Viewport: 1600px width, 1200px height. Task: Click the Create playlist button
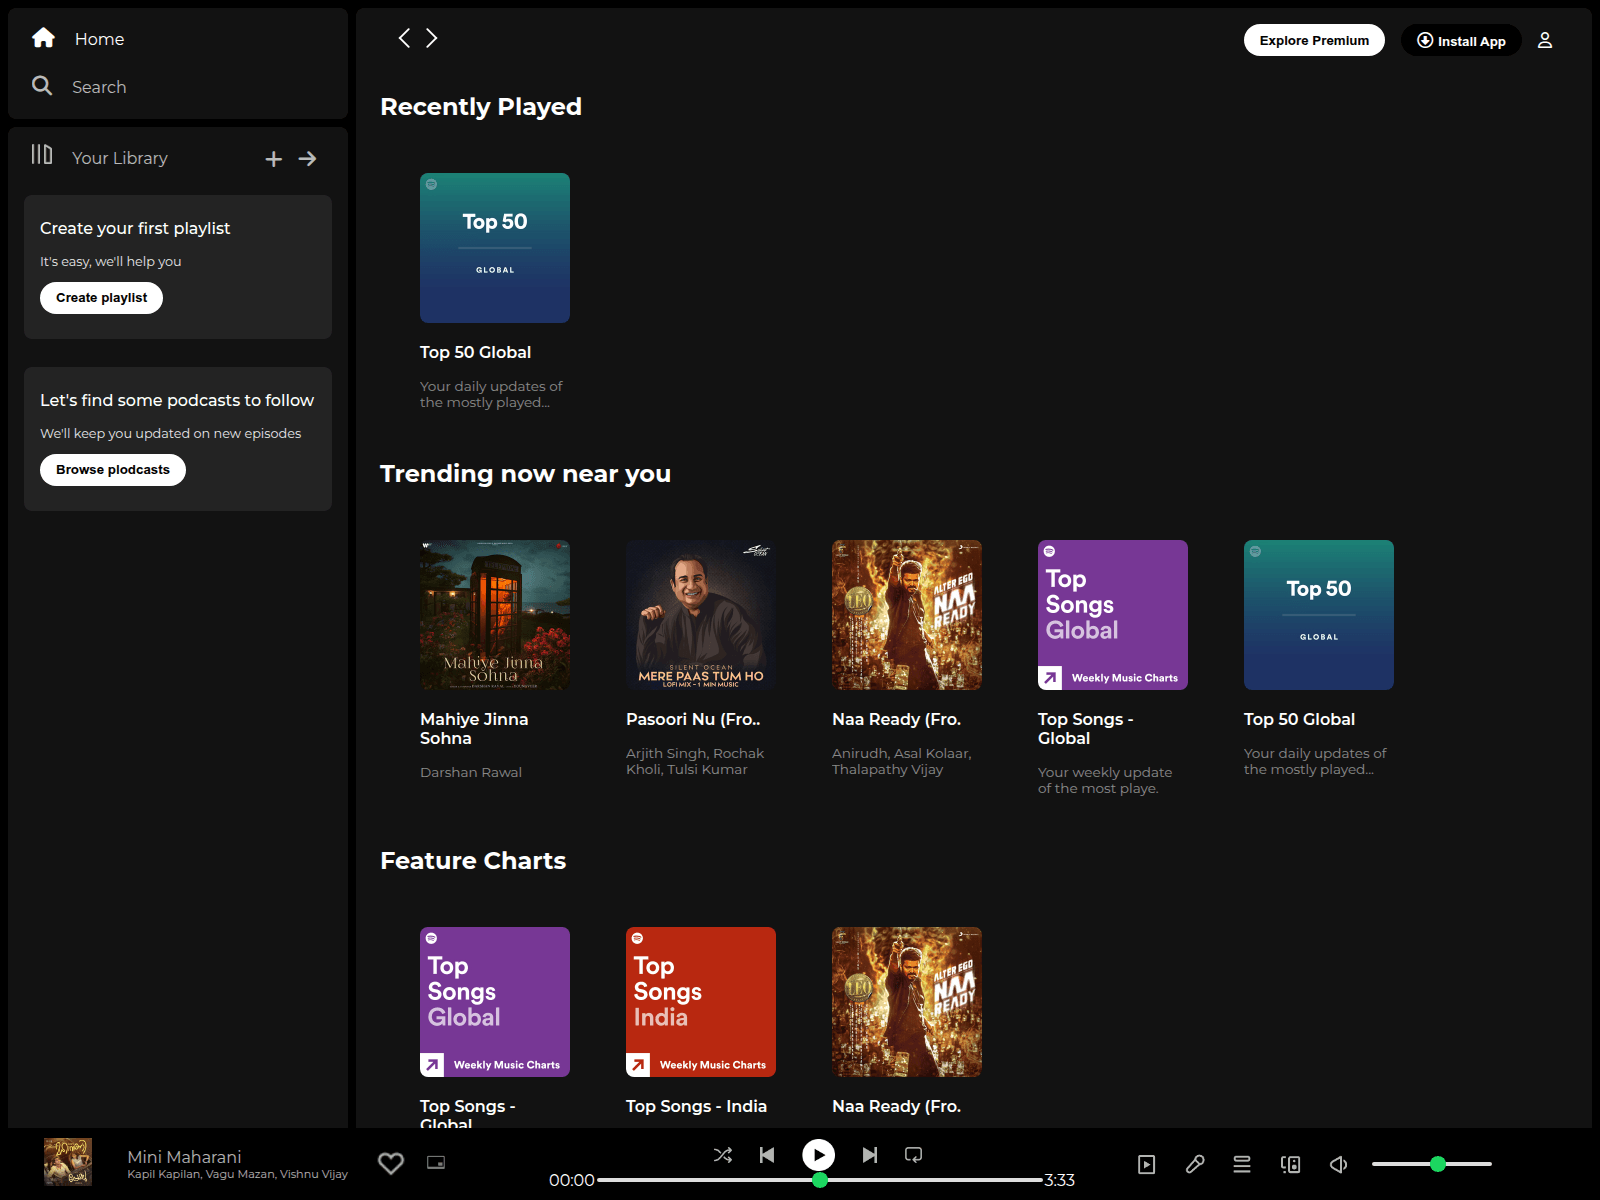pyautogui.click(x=101, y=298)
